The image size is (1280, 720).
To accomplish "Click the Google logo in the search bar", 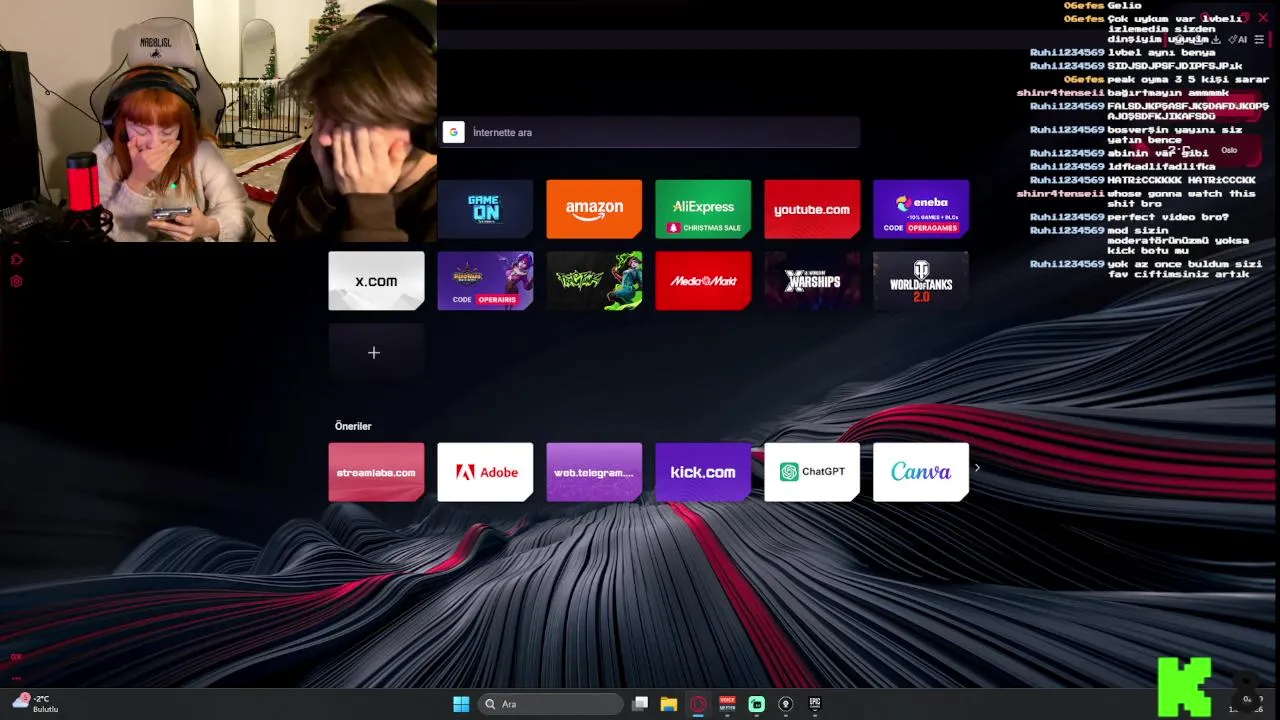I will click(x=453, y=132).
